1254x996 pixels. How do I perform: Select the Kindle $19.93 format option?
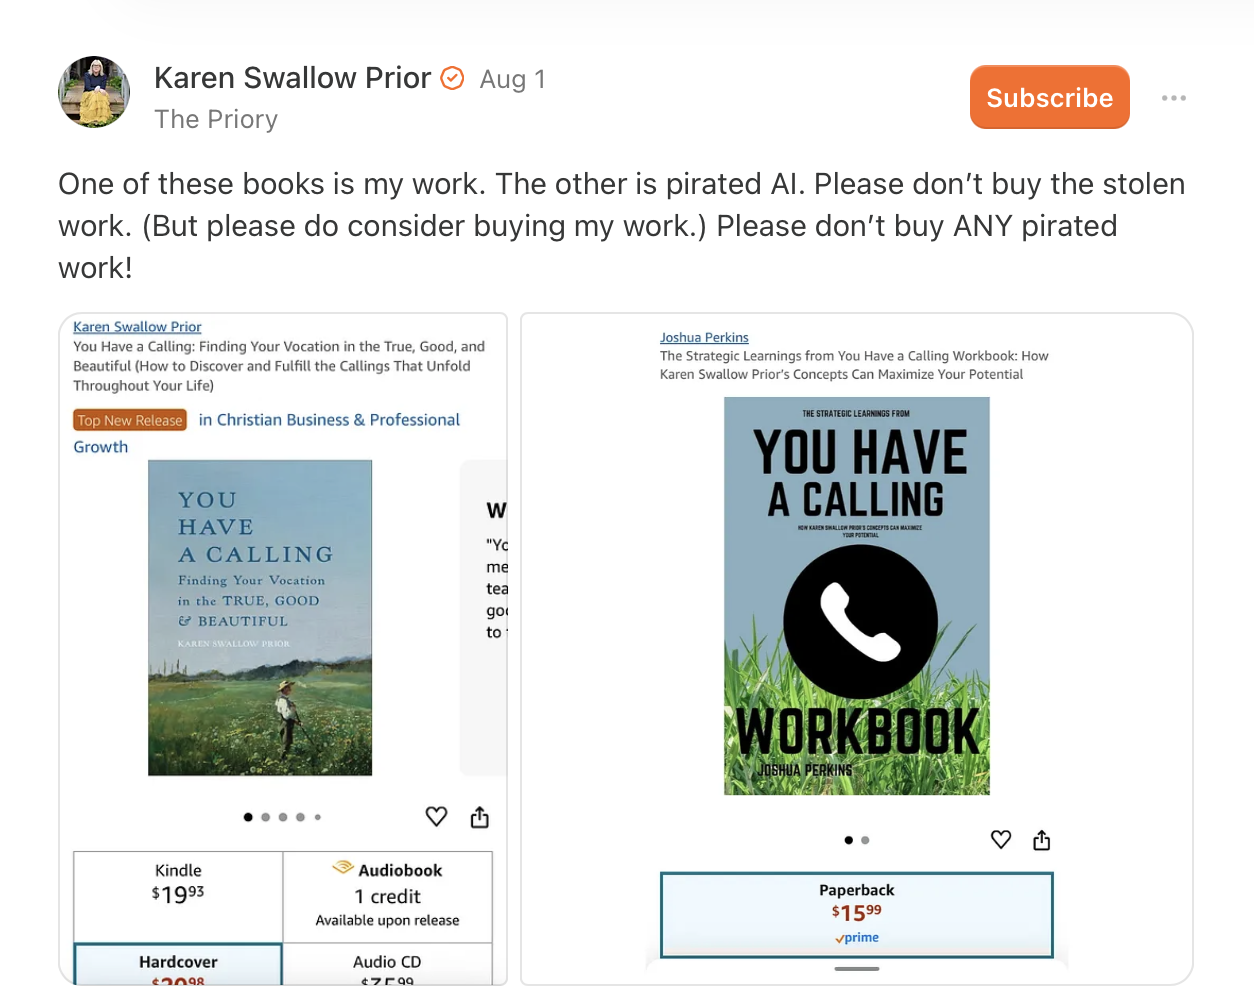(x=178, y=884)
